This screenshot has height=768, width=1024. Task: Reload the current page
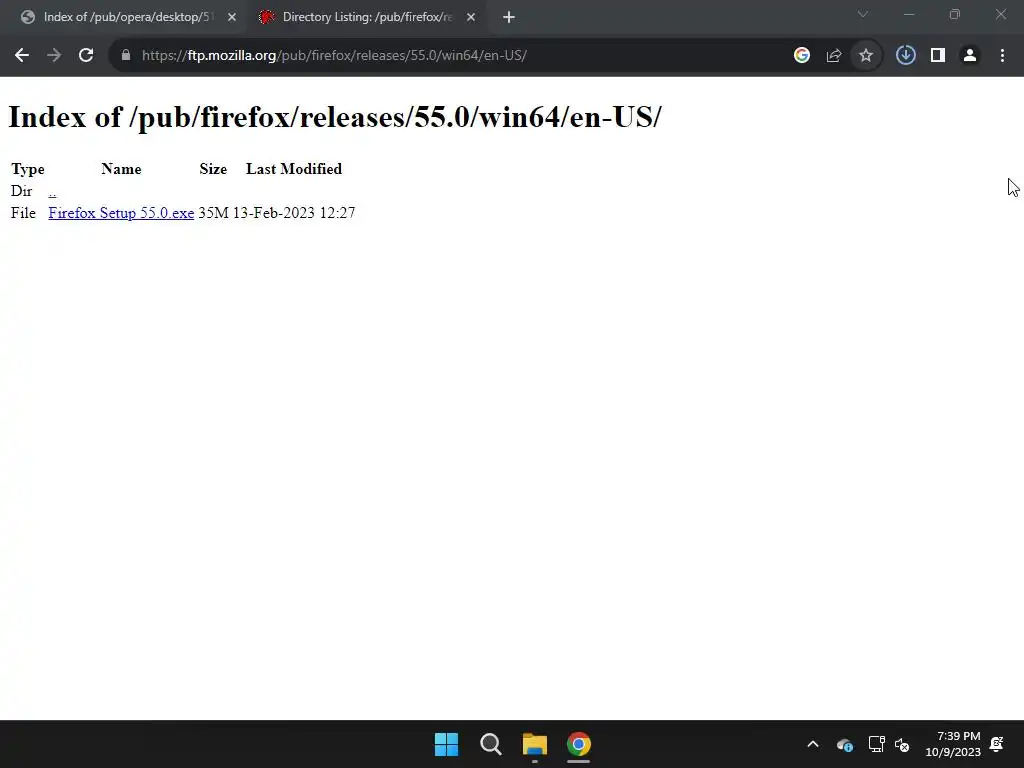86,56
